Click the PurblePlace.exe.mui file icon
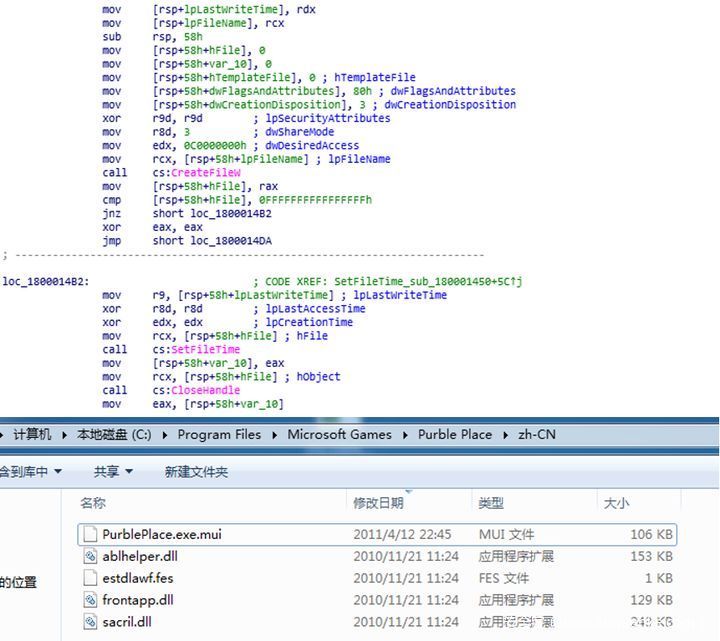Image resolution: width=720 pixels, height=641 pixels. click(90, 534)
